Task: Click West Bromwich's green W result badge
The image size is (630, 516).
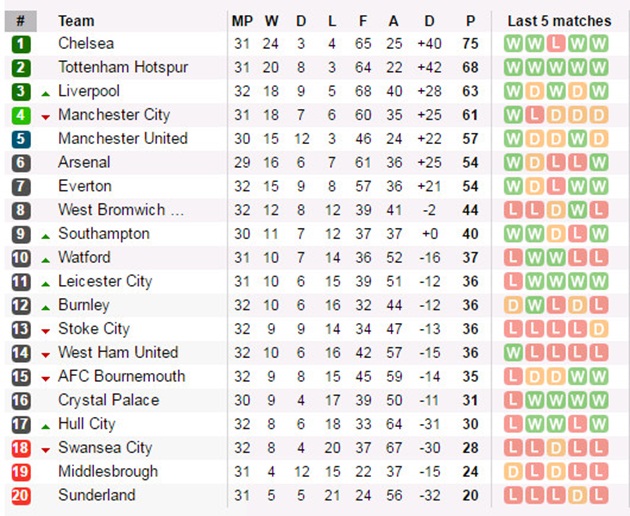Action: 577,210
